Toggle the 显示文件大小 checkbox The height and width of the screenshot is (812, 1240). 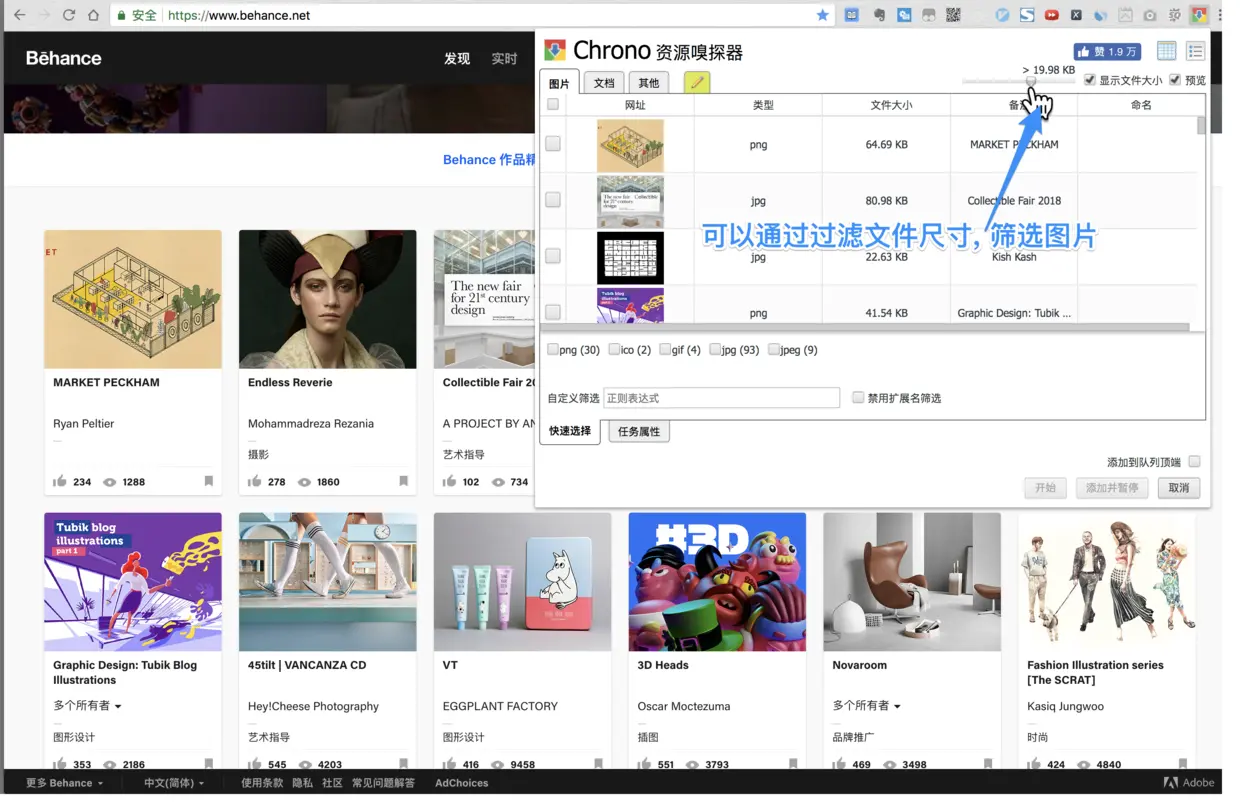[1090, 80]
